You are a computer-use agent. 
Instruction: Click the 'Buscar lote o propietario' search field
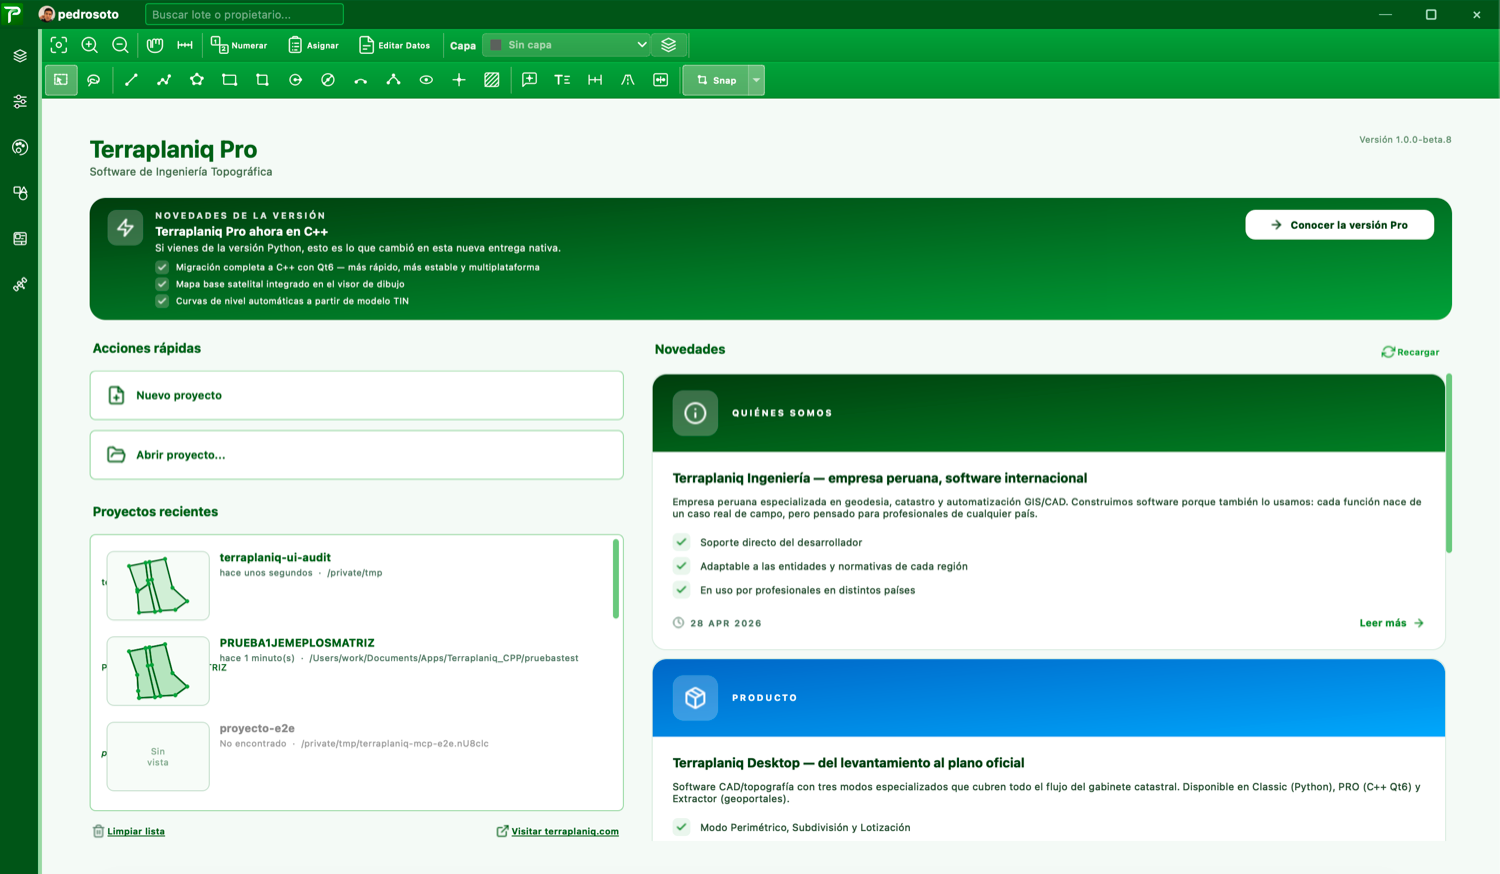[244, 14]
